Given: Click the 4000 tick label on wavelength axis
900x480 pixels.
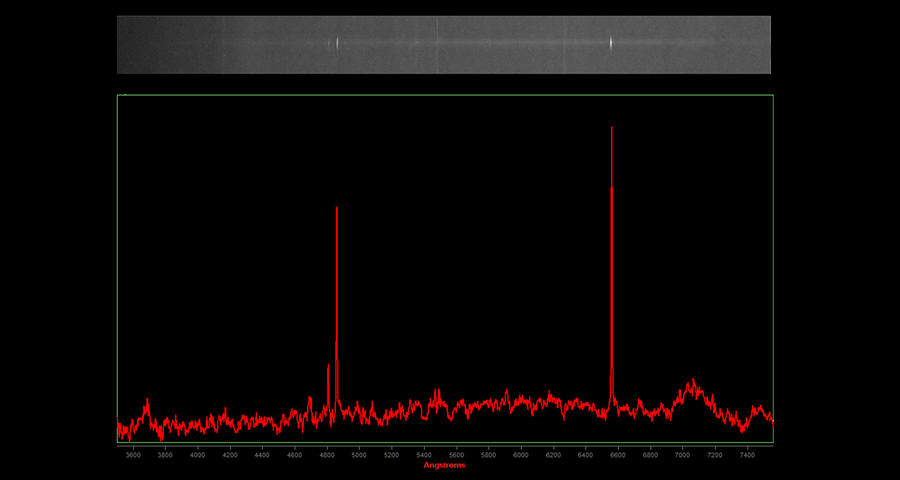Looking at the screenshot, I should tap(198, 454).
